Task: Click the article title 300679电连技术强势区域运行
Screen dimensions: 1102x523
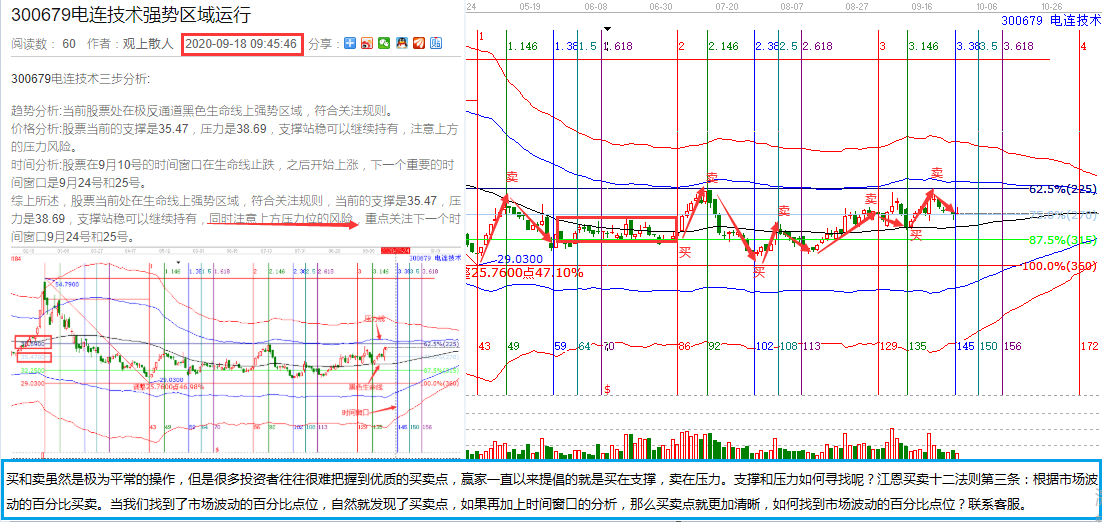Action: pyautogui.click(x=131, y=15)
